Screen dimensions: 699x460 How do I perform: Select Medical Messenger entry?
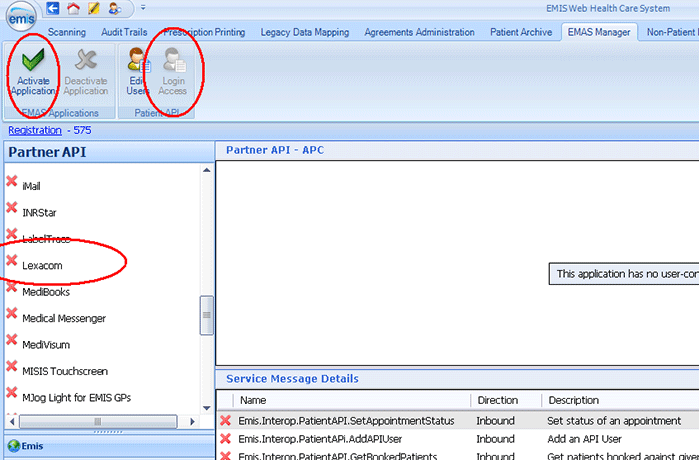pyautogui.click(x=64, y=318)
